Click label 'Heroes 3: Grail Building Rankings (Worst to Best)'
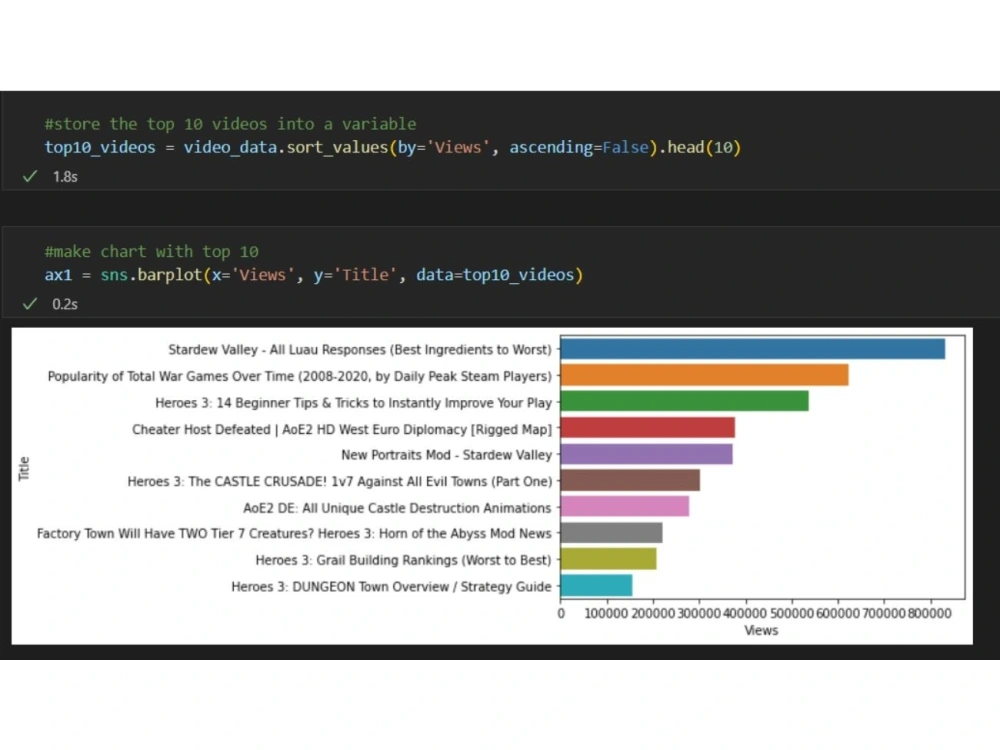 pyautogui.click(x=403, y=560)
